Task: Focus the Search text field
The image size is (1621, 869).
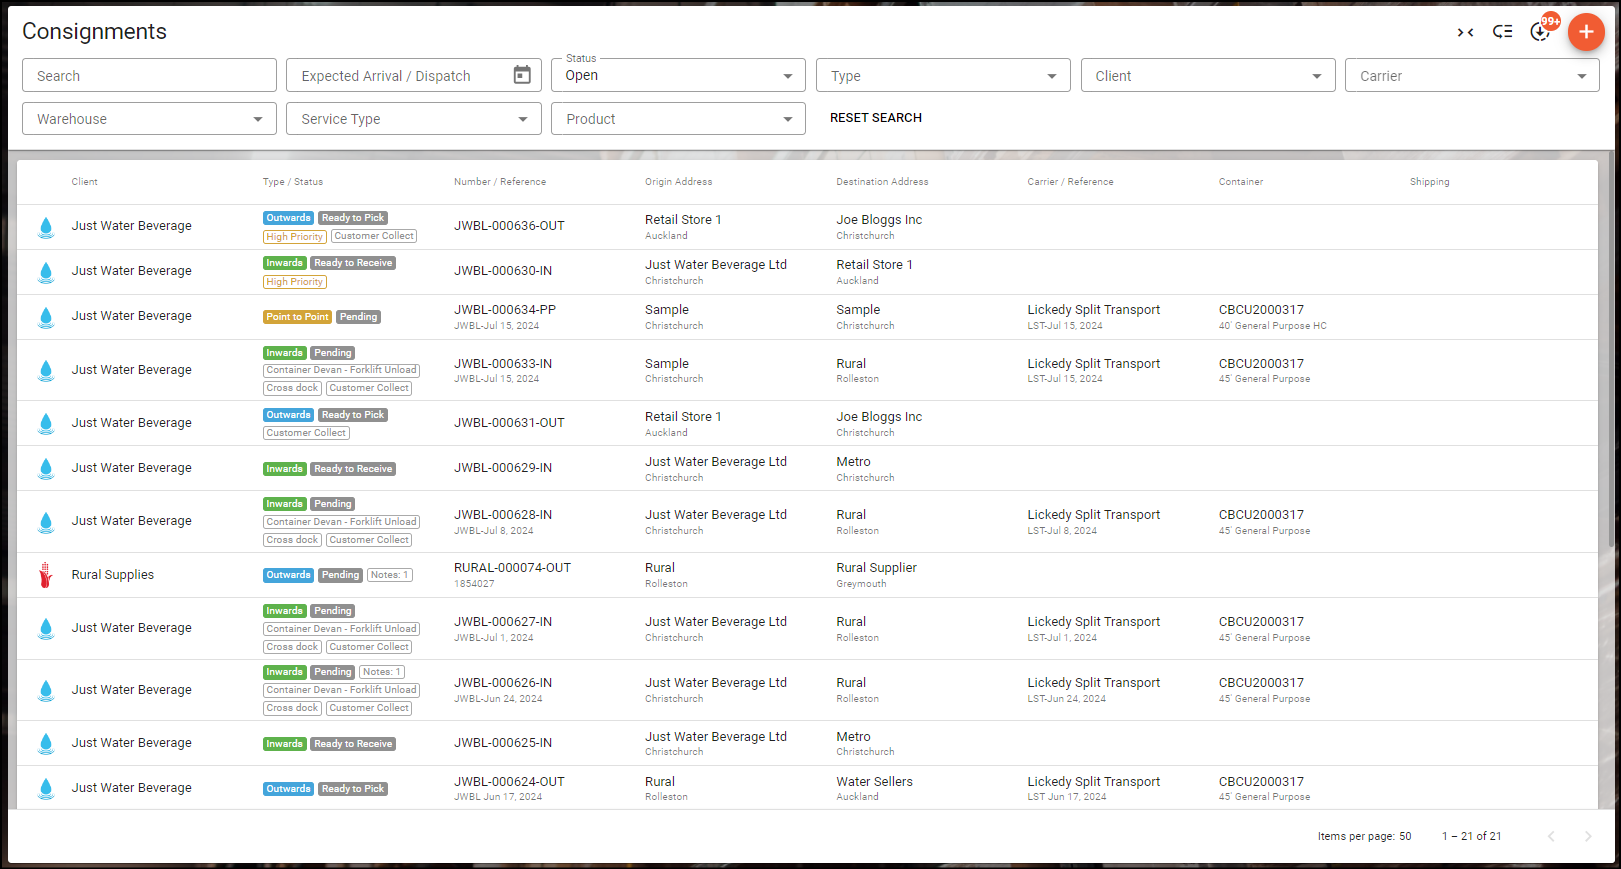Action: coord(149,76)
